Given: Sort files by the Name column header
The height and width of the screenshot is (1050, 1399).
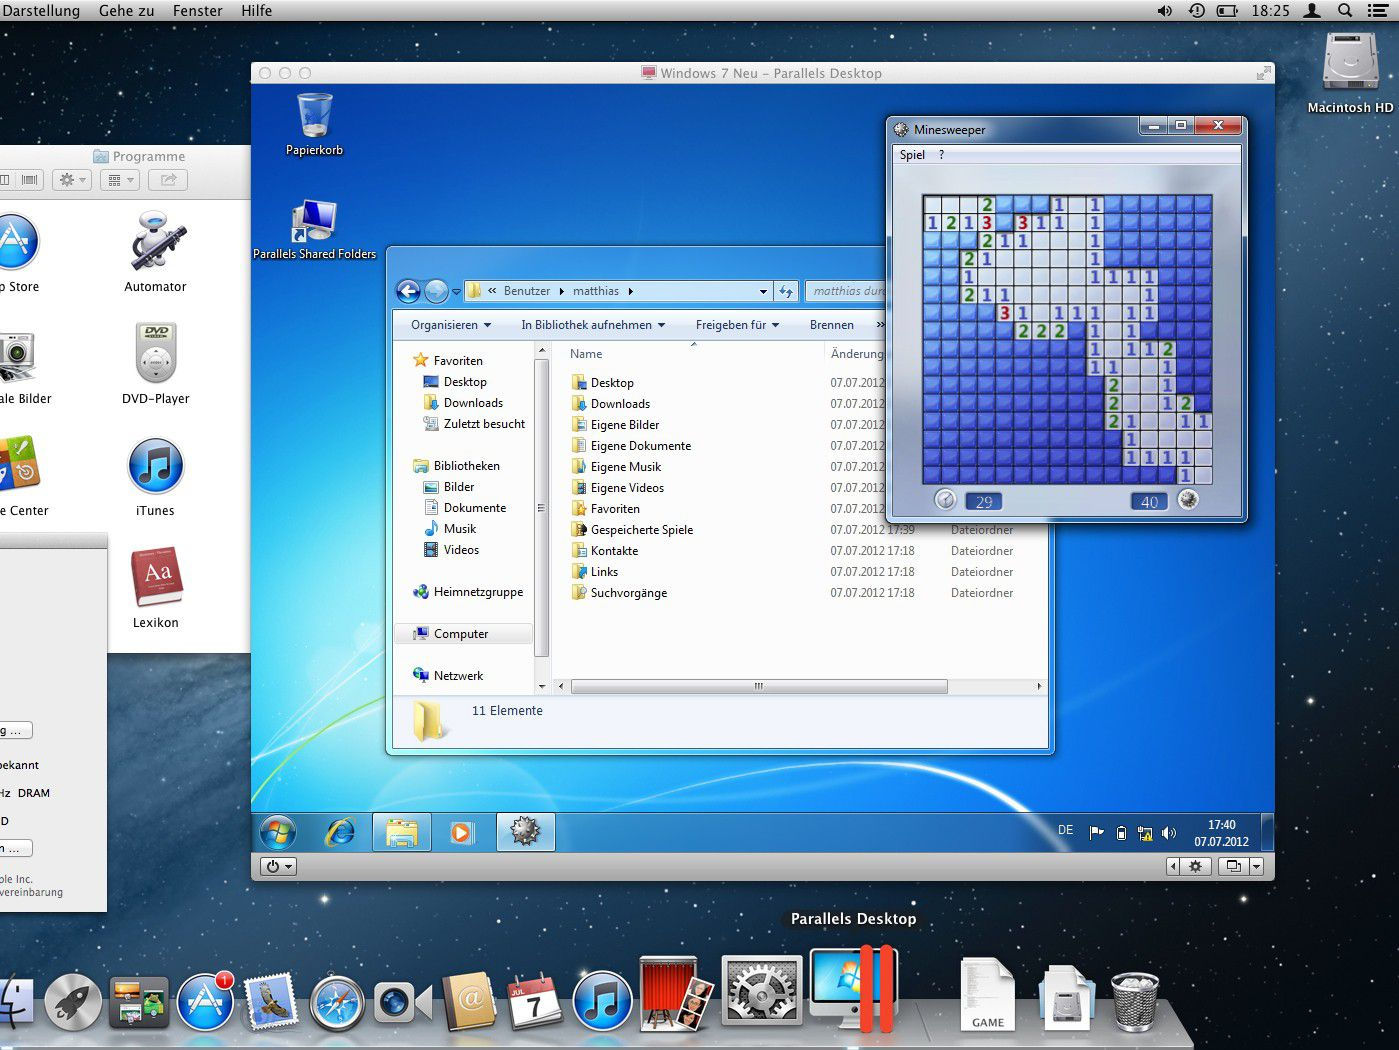Looking at the screenshot, I should click(586, 354).
